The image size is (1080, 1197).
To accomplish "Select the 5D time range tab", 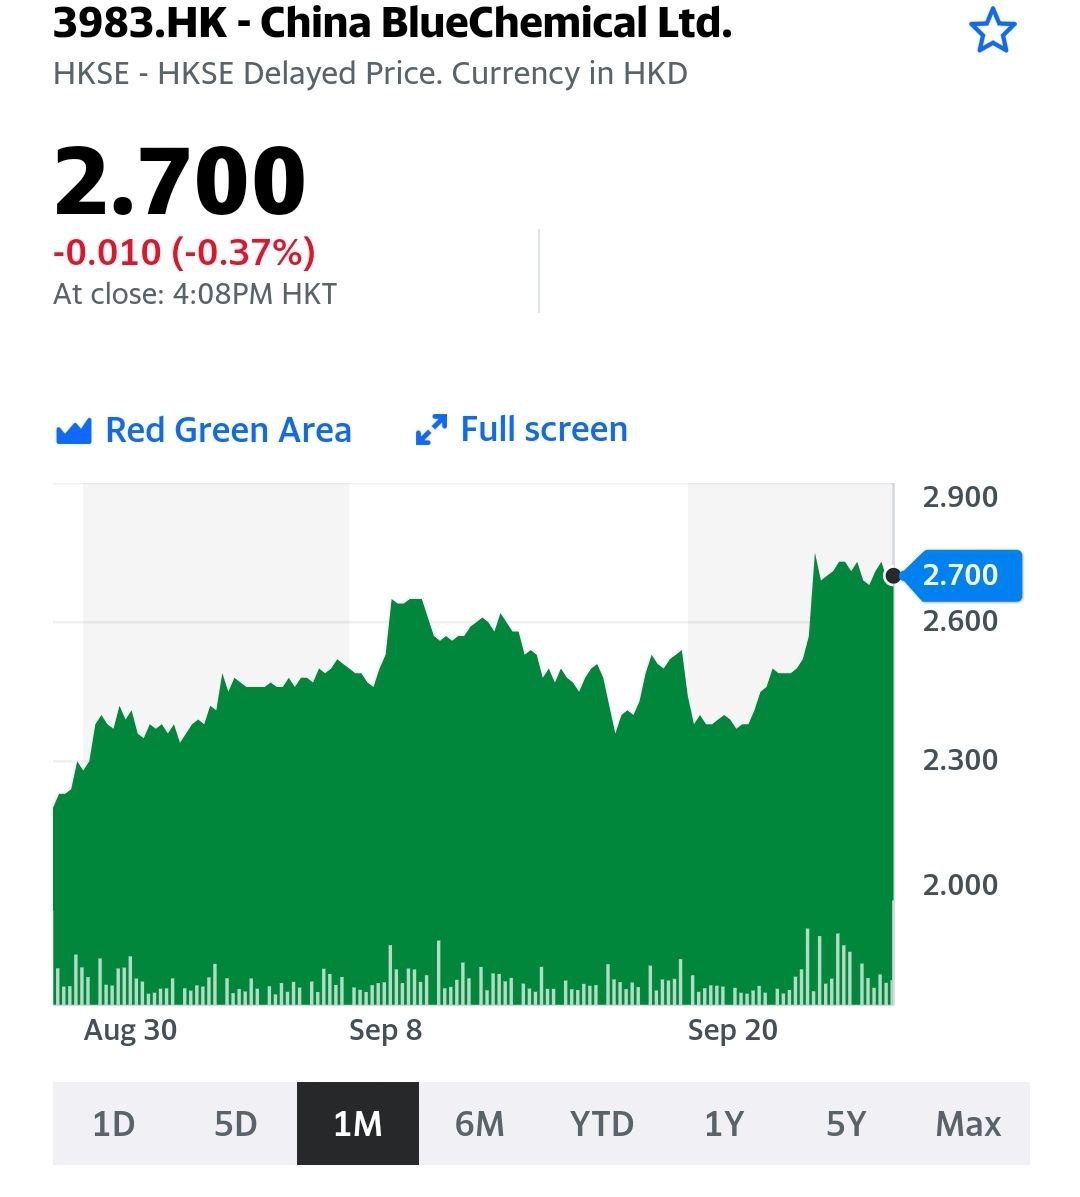I will tap(236, 1124).
